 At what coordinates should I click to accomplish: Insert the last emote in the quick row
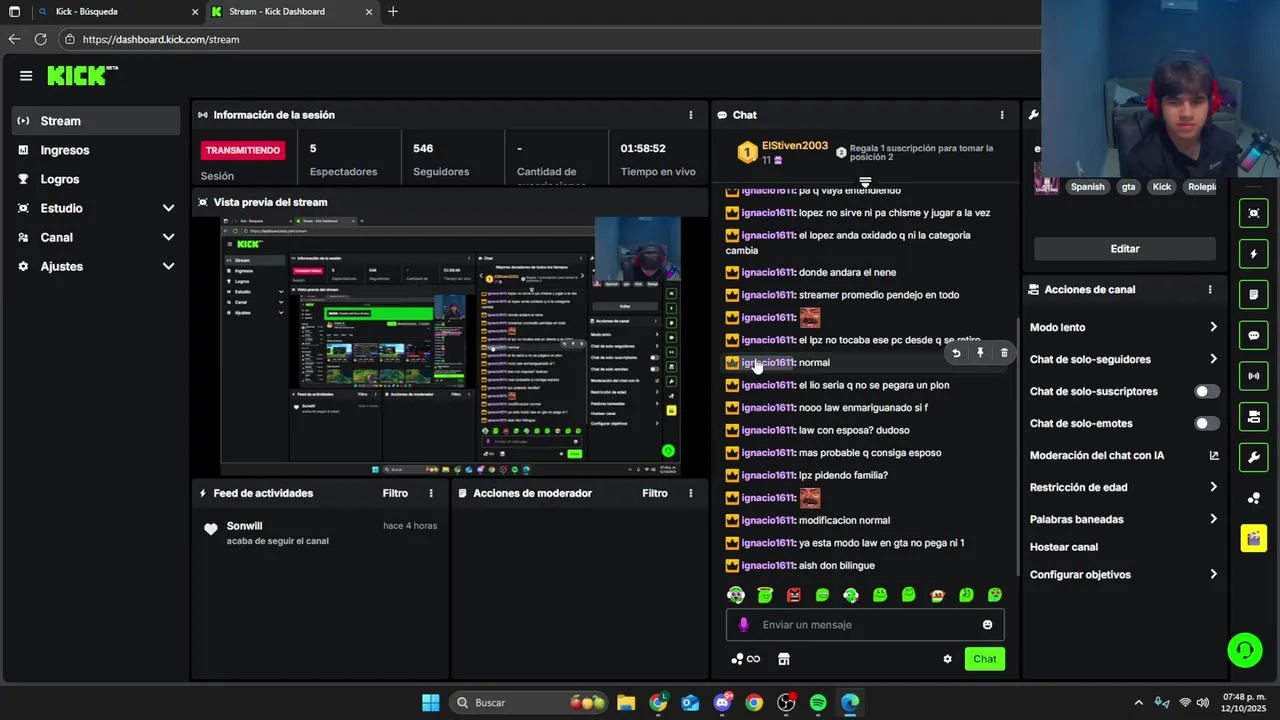[x=995, y=595]
